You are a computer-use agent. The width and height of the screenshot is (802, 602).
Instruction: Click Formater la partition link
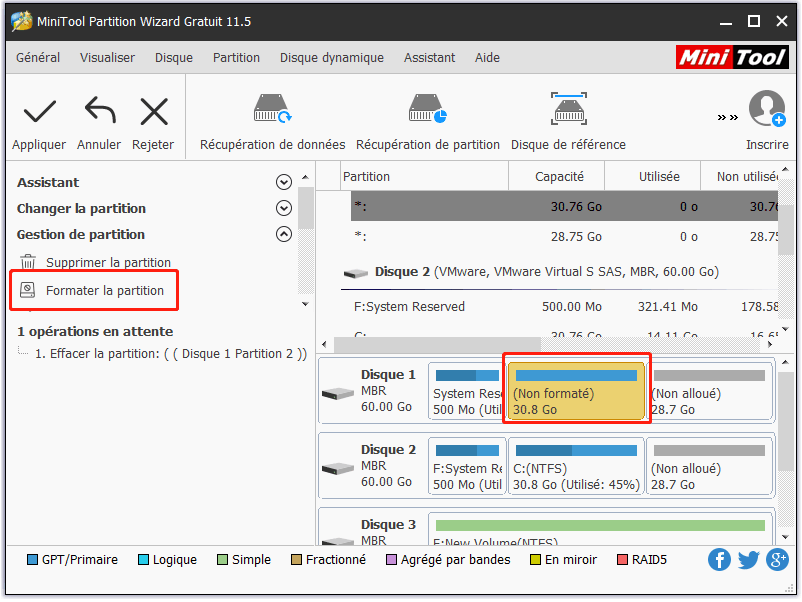click(x=105, y=291)
